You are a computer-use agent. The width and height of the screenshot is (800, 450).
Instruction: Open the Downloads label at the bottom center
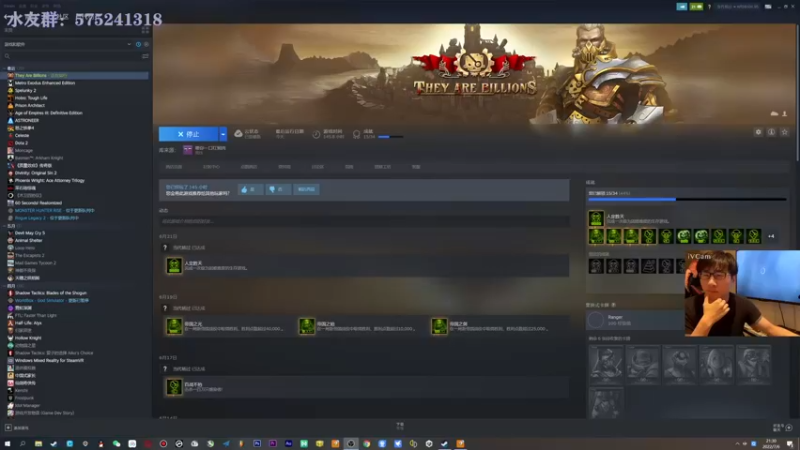[x=400, y=426]
